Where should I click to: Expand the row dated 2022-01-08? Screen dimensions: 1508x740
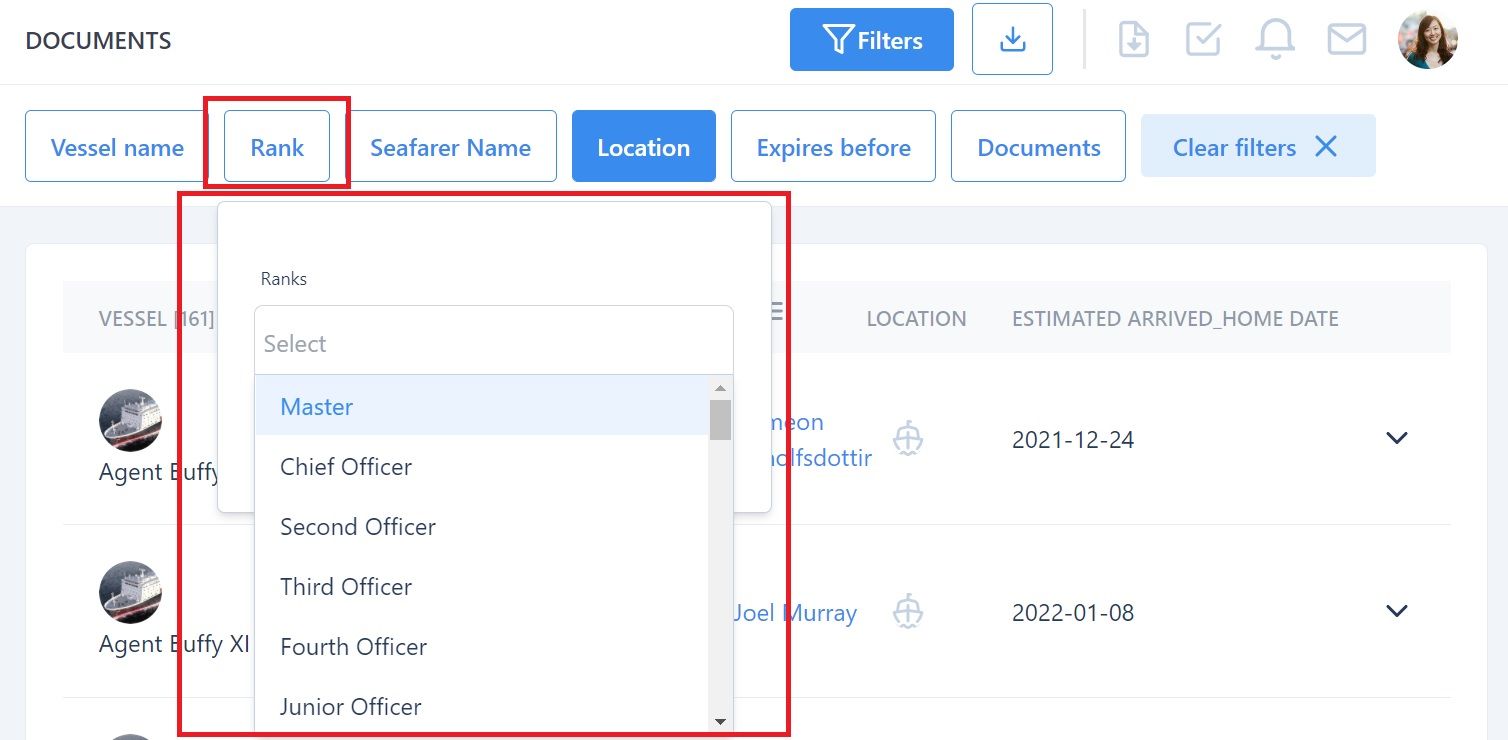point(1397,610)
